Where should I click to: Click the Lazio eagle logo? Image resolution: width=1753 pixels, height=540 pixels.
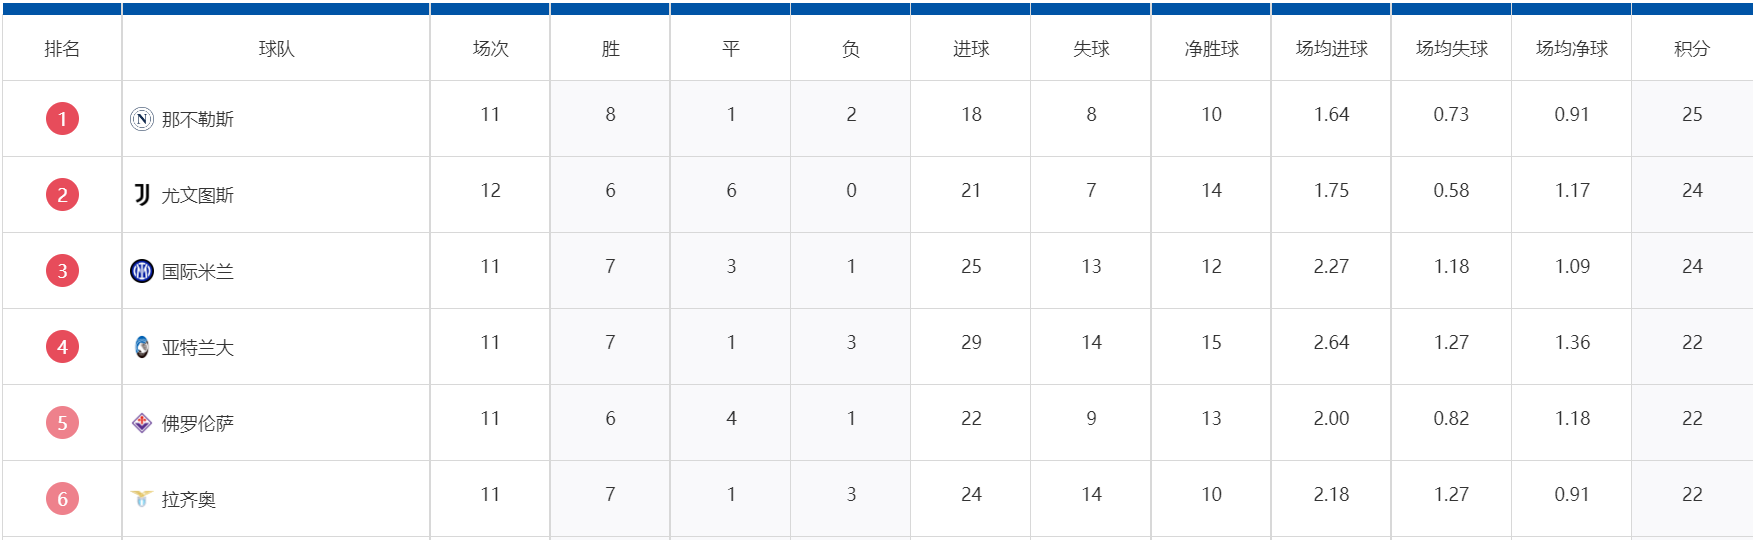point(142,498)
